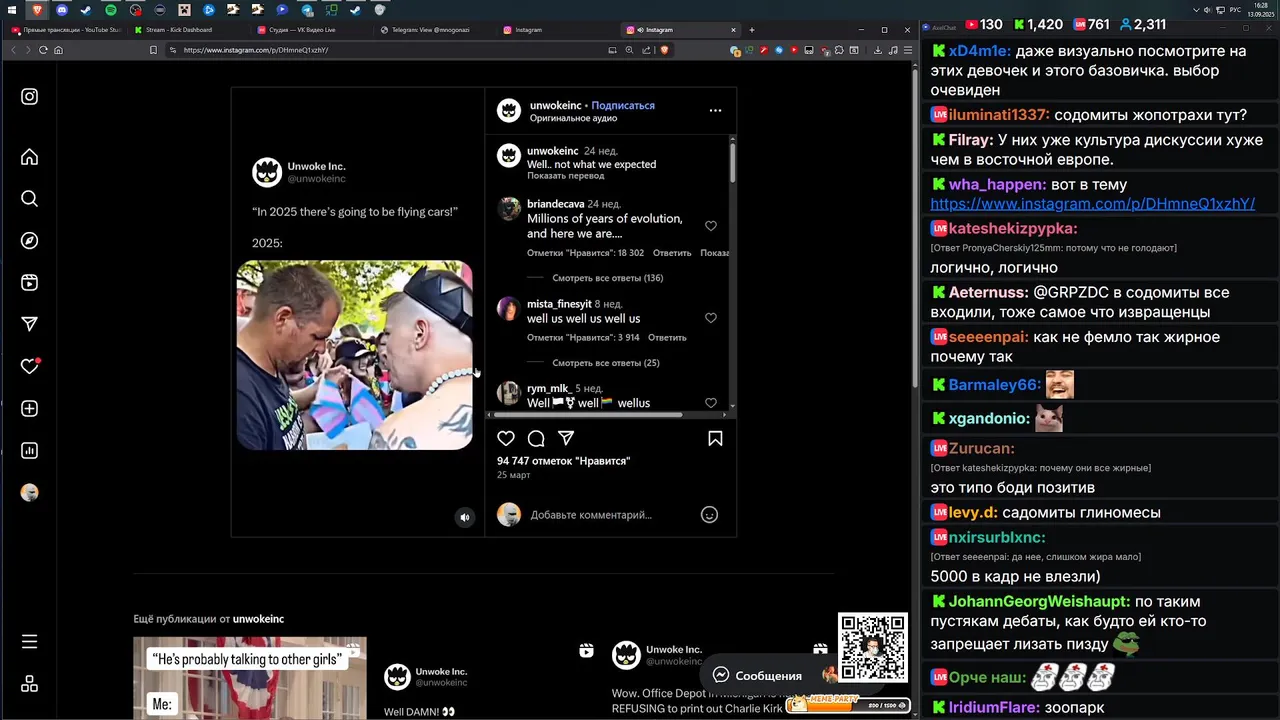Open Telegram from the taskbar
Image resolution: width=1280 pixels, height=720 pixels.
(x=307, y=9)
